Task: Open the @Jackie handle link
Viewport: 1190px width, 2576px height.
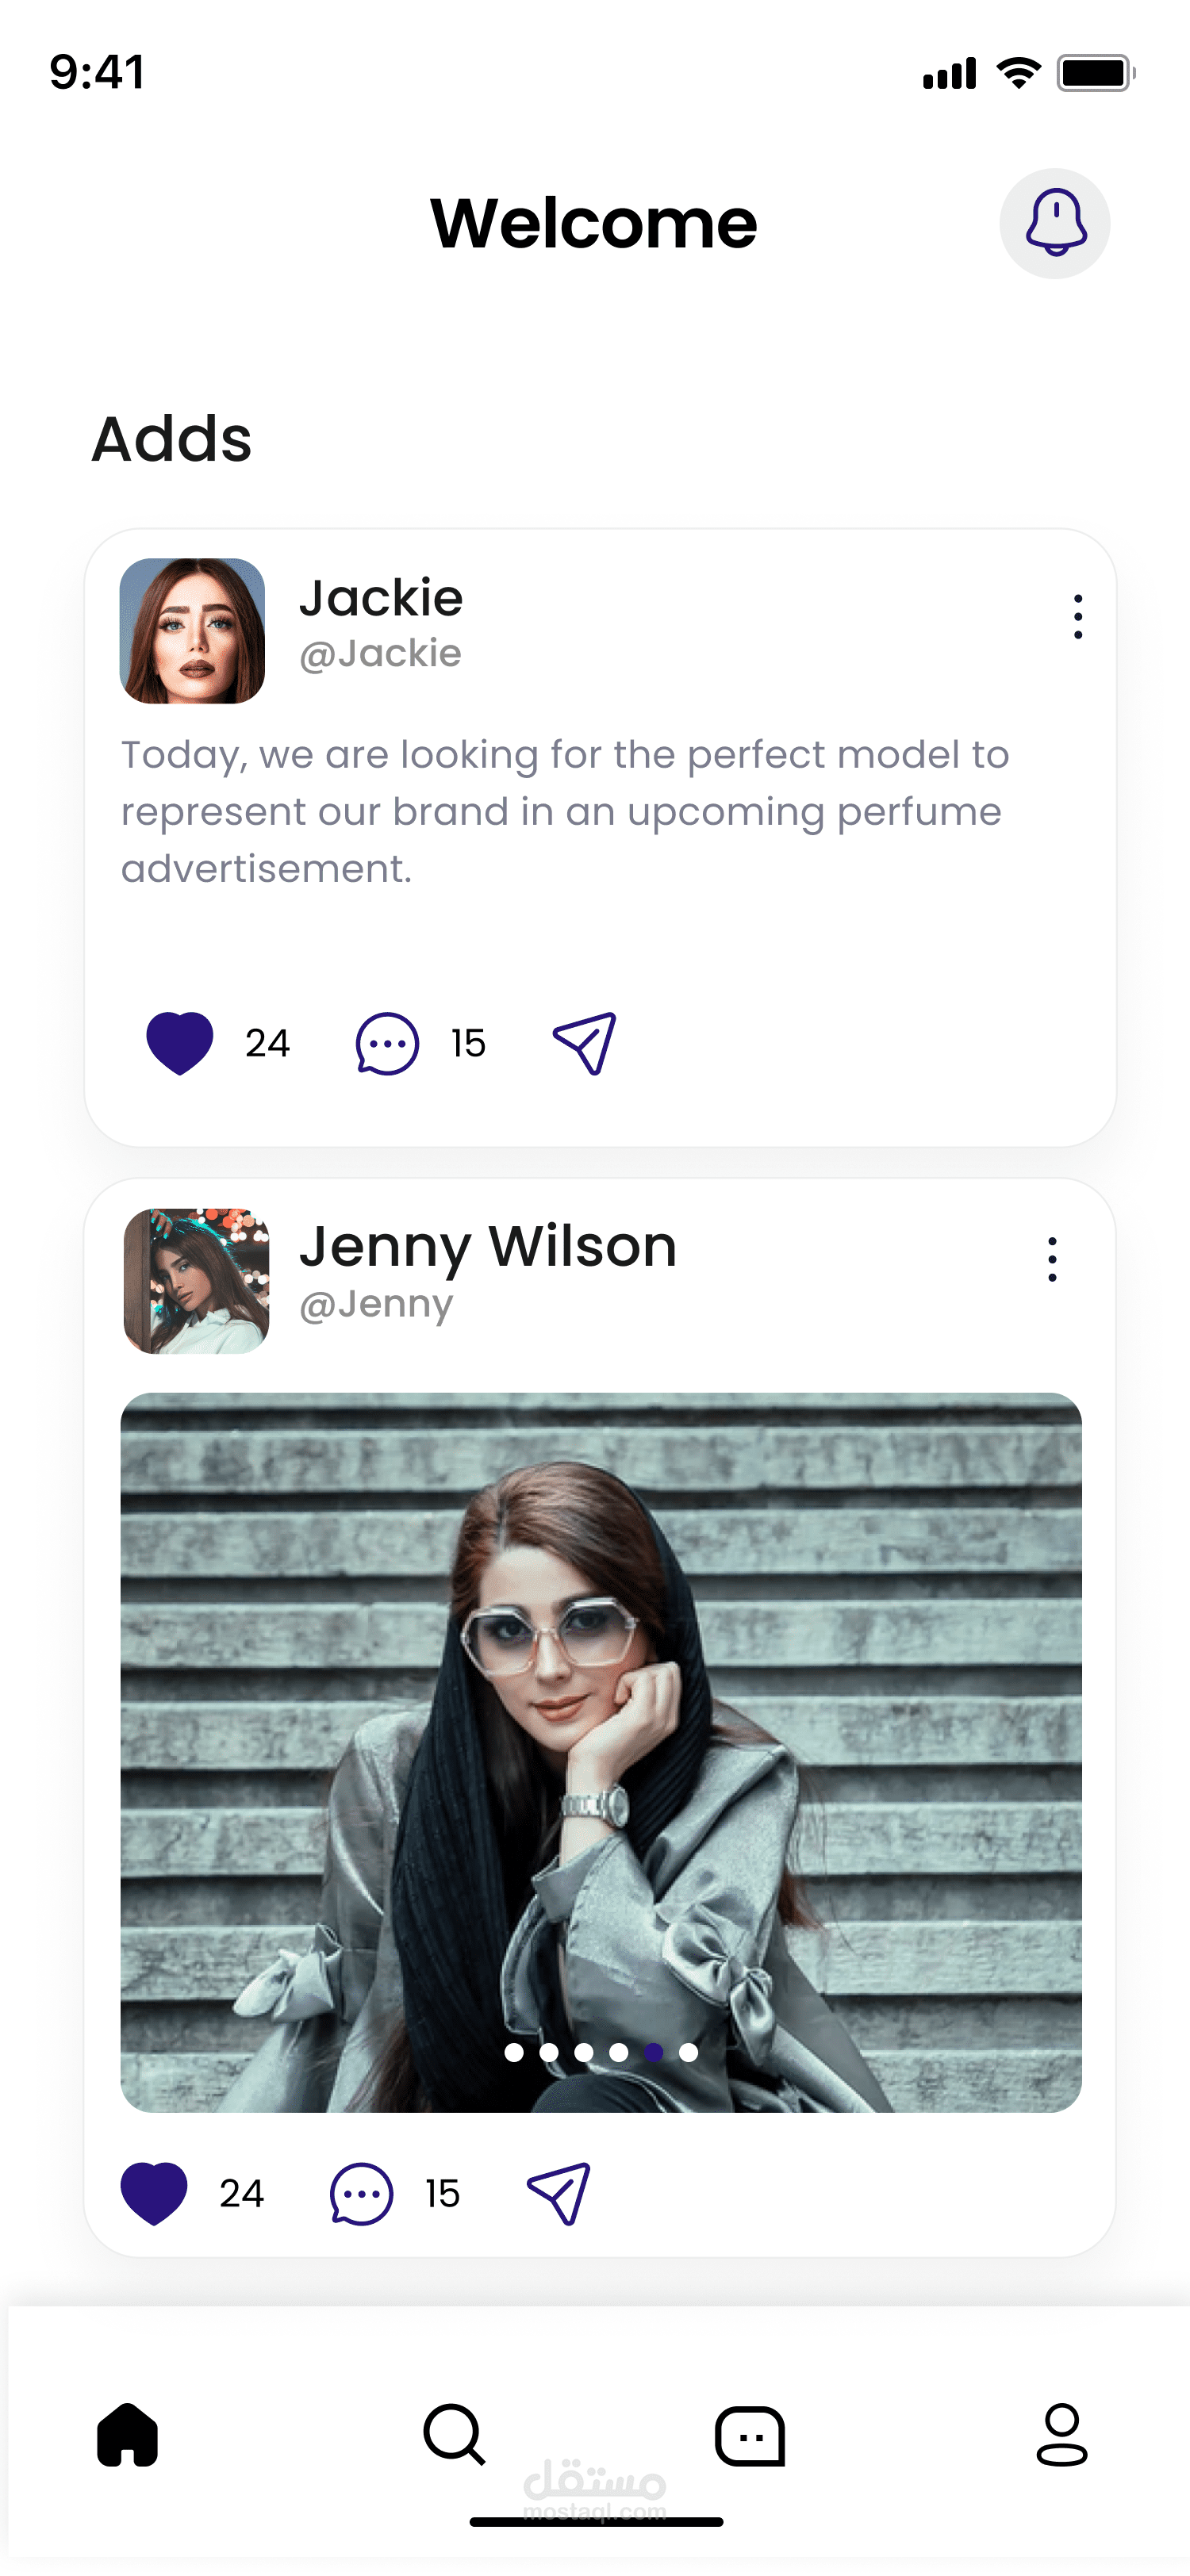Action: click(380, 654)
